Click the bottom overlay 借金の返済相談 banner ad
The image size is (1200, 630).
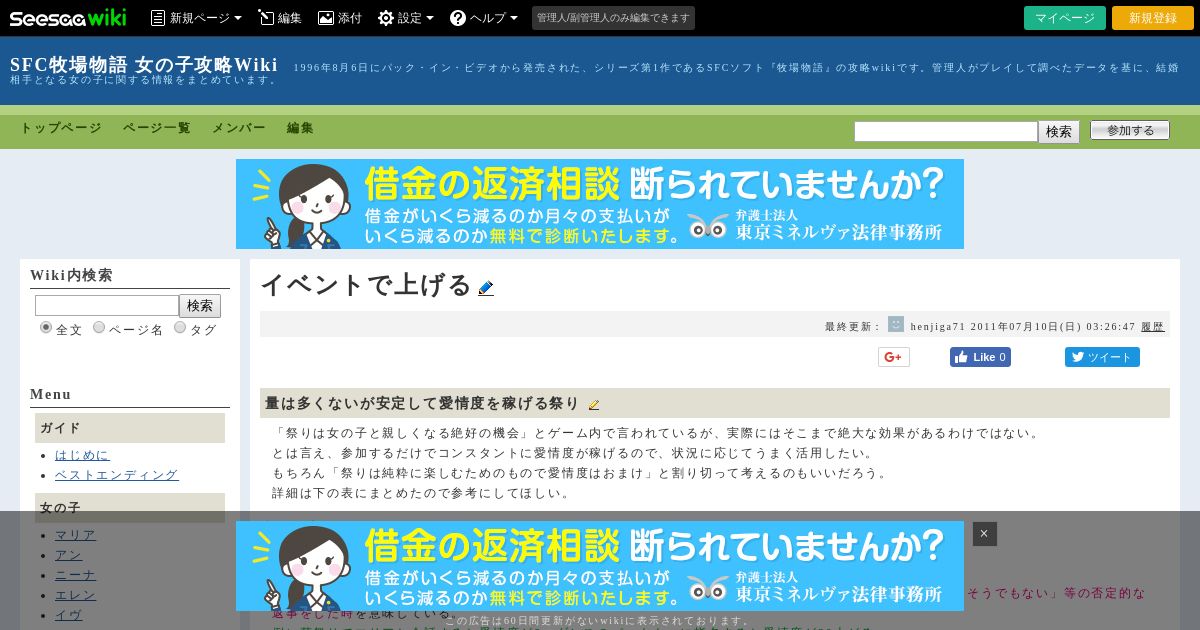[x=600, y=566]
